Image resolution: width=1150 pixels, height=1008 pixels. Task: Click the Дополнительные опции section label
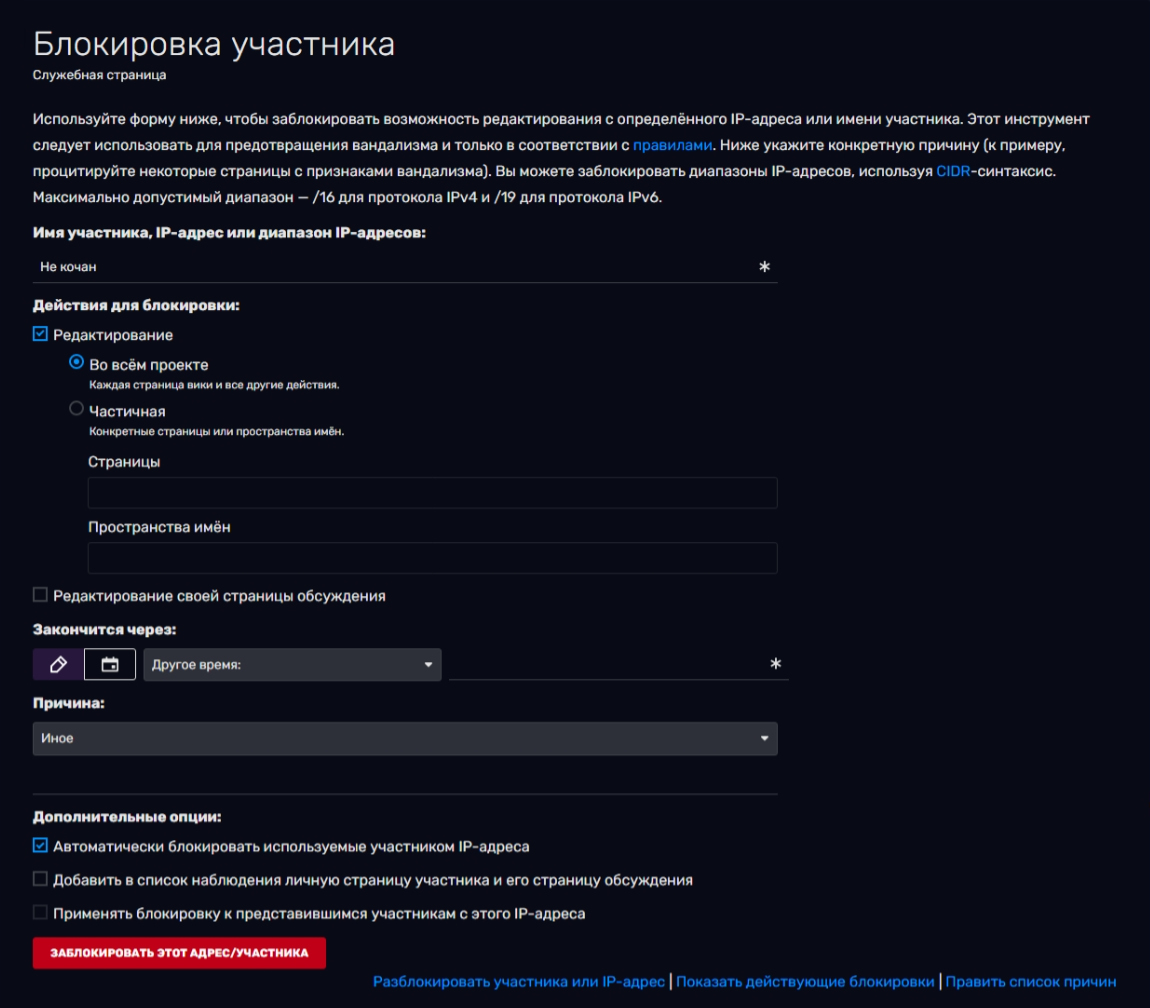point(127,817)
